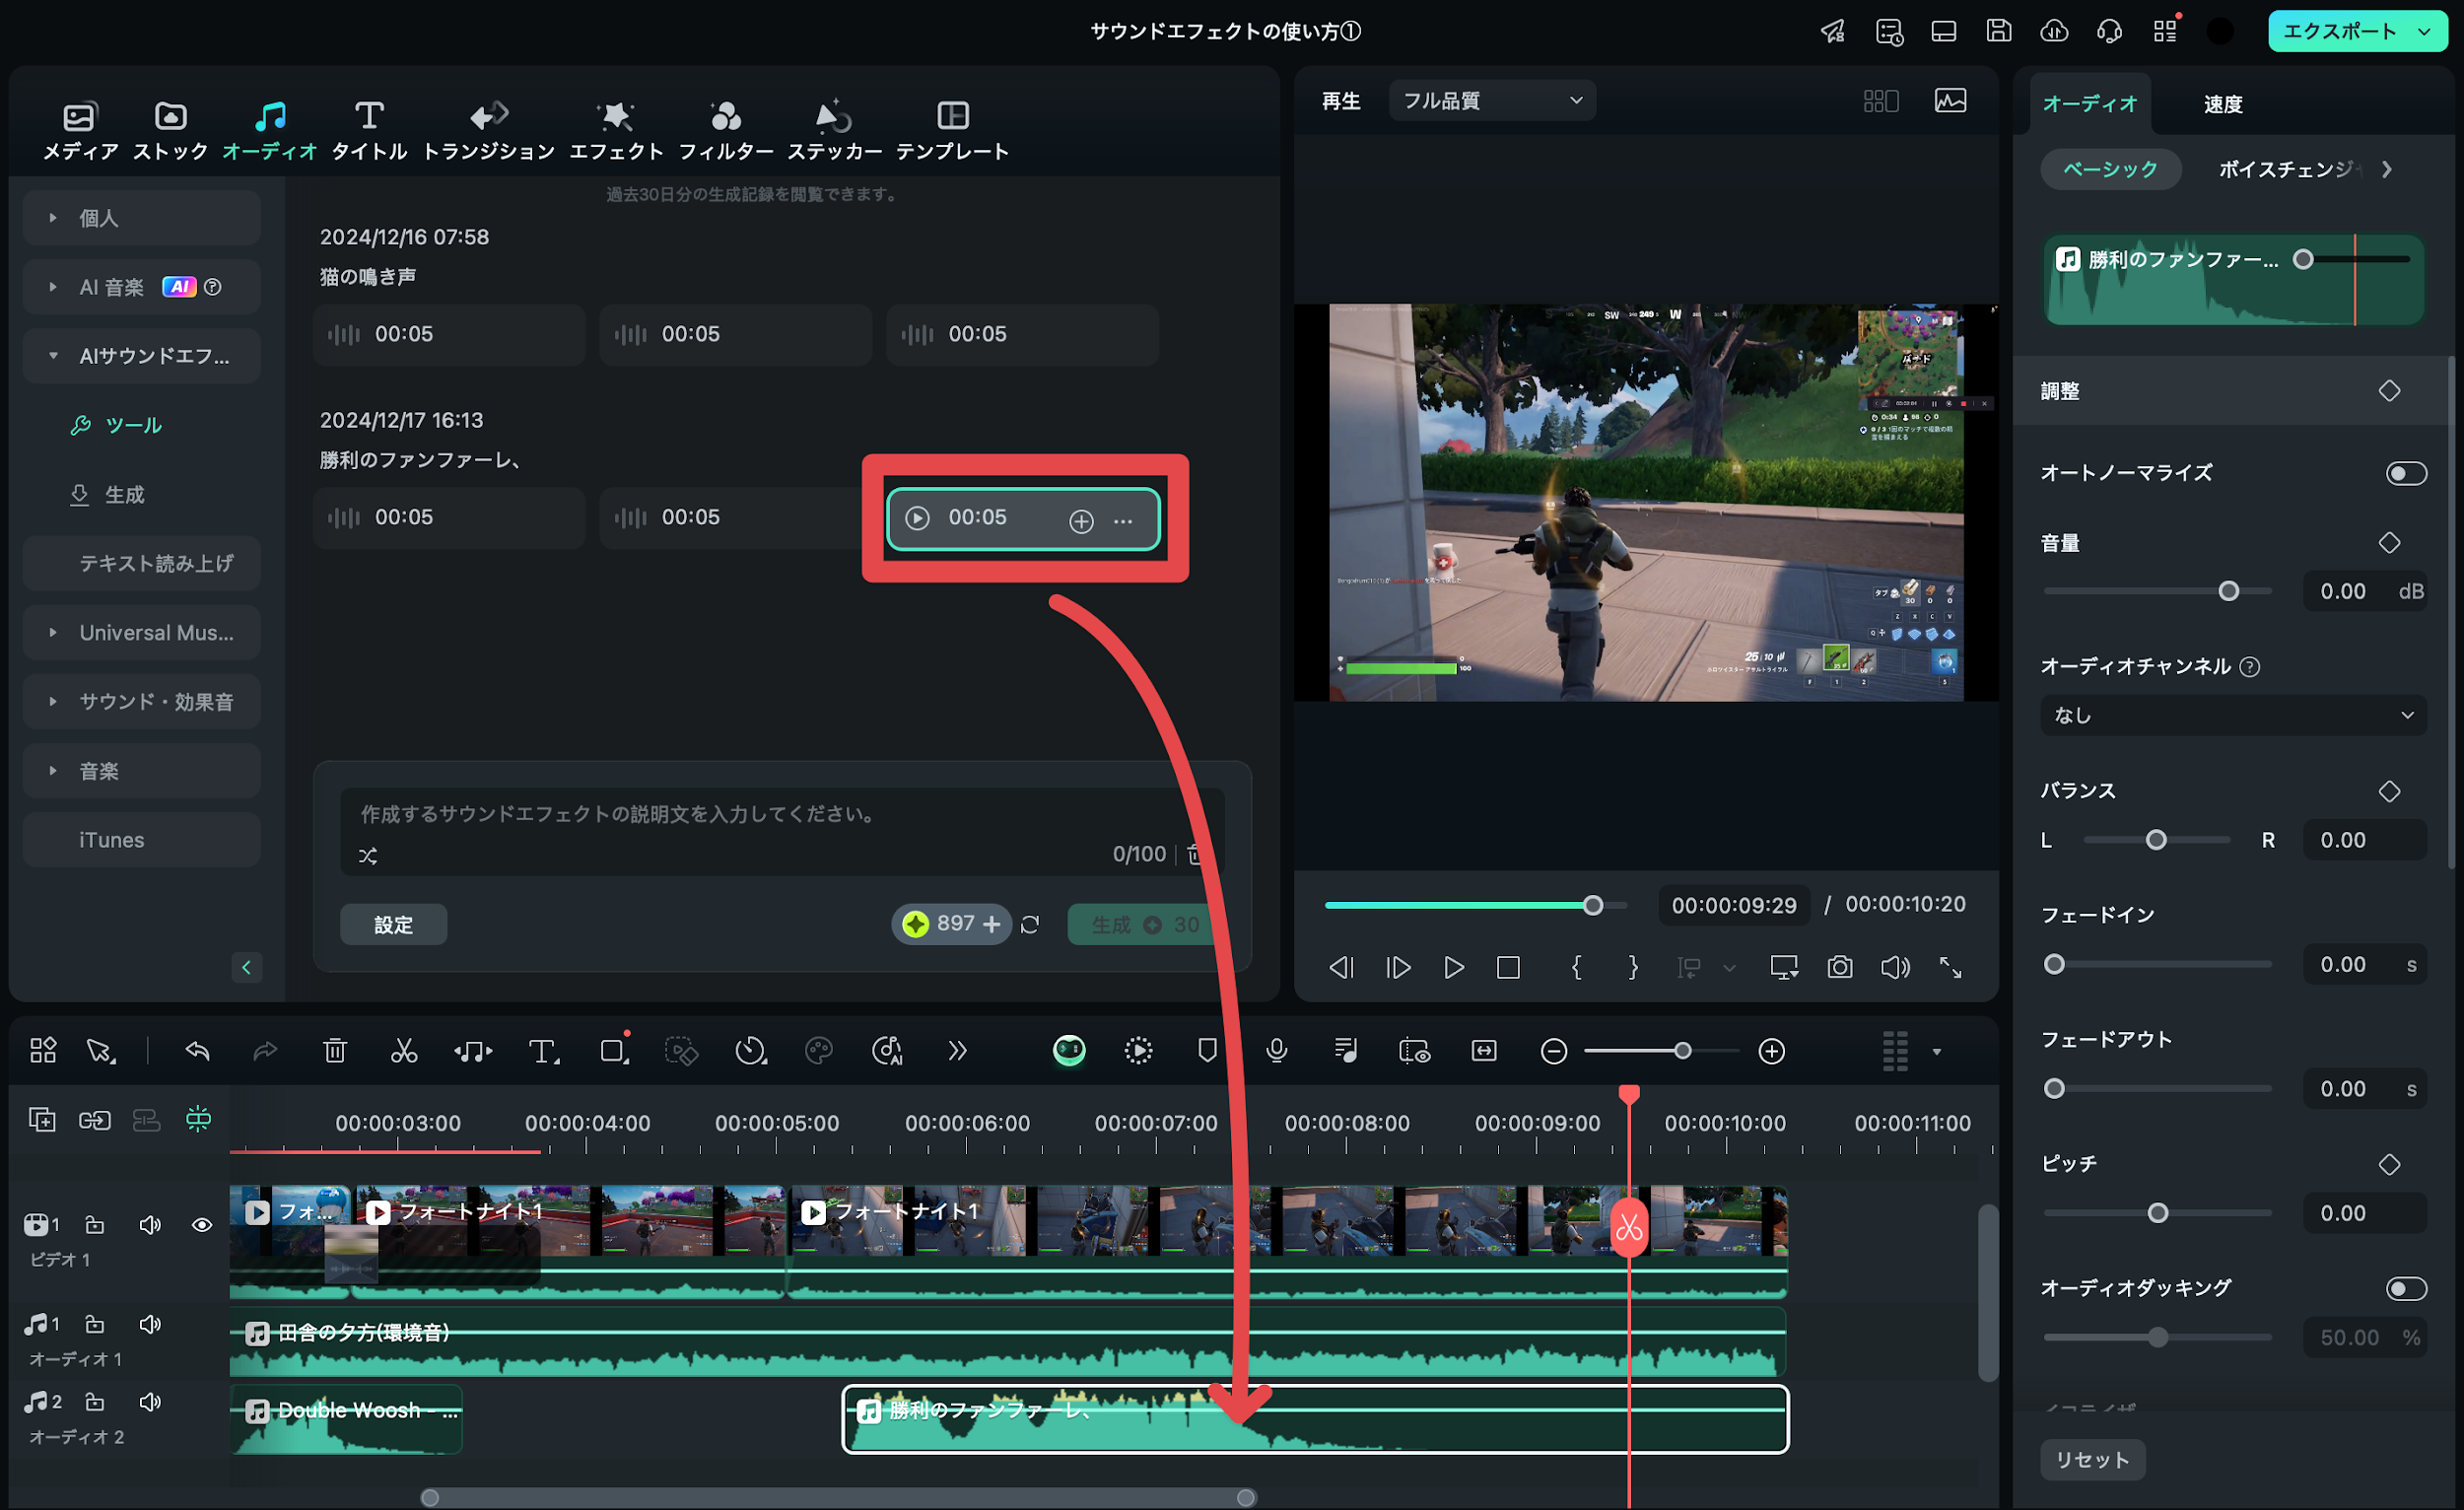Click the voiceover microphone icon
The height and width of the screenshot is (1510, 2464).
[1276, 1051]
